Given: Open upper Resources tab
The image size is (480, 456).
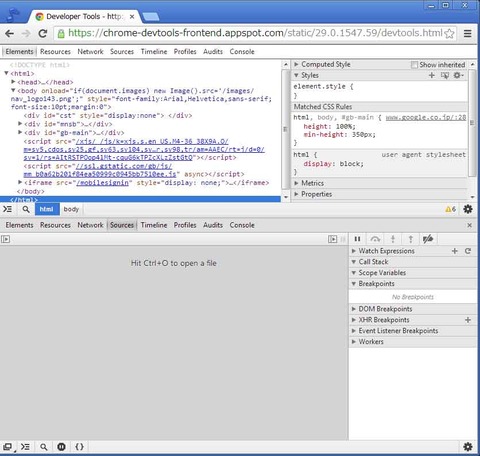Looking at the screenshot, I should [x=55, y=52].
